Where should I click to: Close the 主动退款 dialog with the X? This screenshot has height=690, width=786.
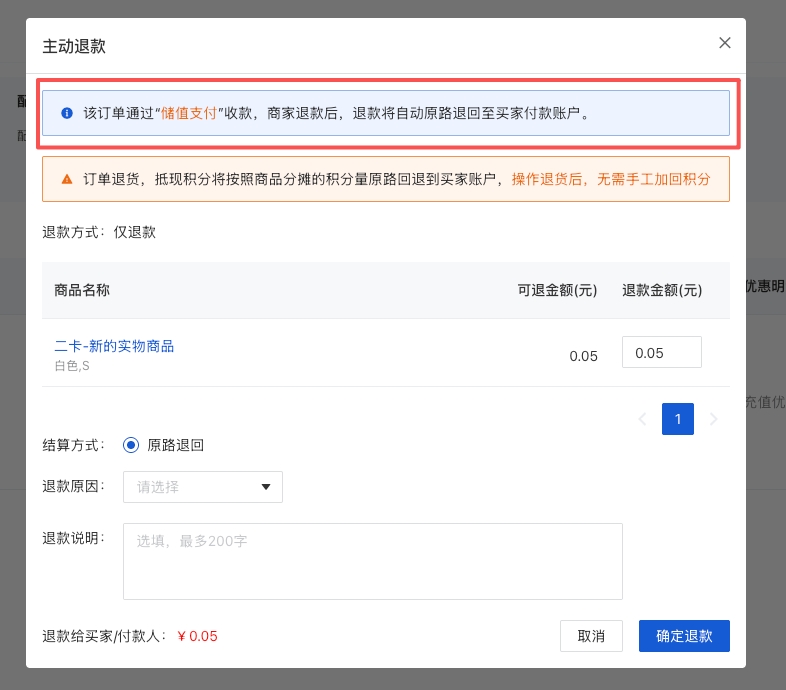coord(725,43)
